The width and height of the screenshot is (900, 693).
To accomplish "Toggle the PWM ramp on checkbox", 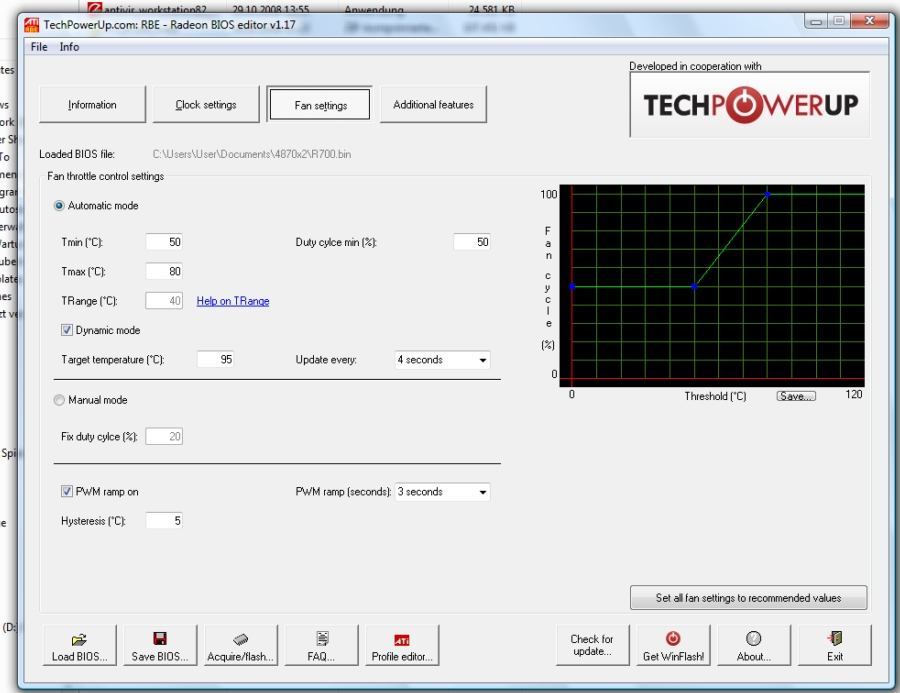I will [67, 491].
